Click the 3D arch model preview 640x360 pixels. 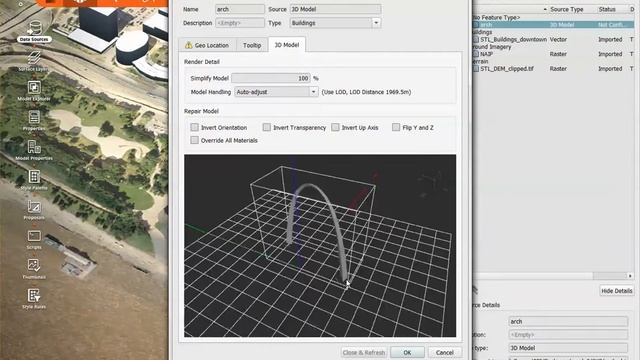(x=320, y=246)
